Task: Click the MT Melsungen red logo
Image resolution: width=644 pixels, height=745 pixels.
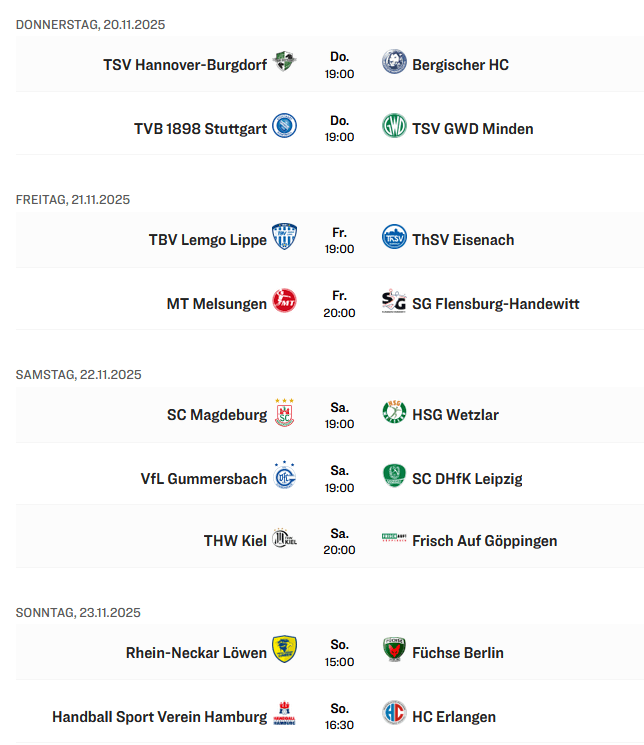Action: point(285,302)
